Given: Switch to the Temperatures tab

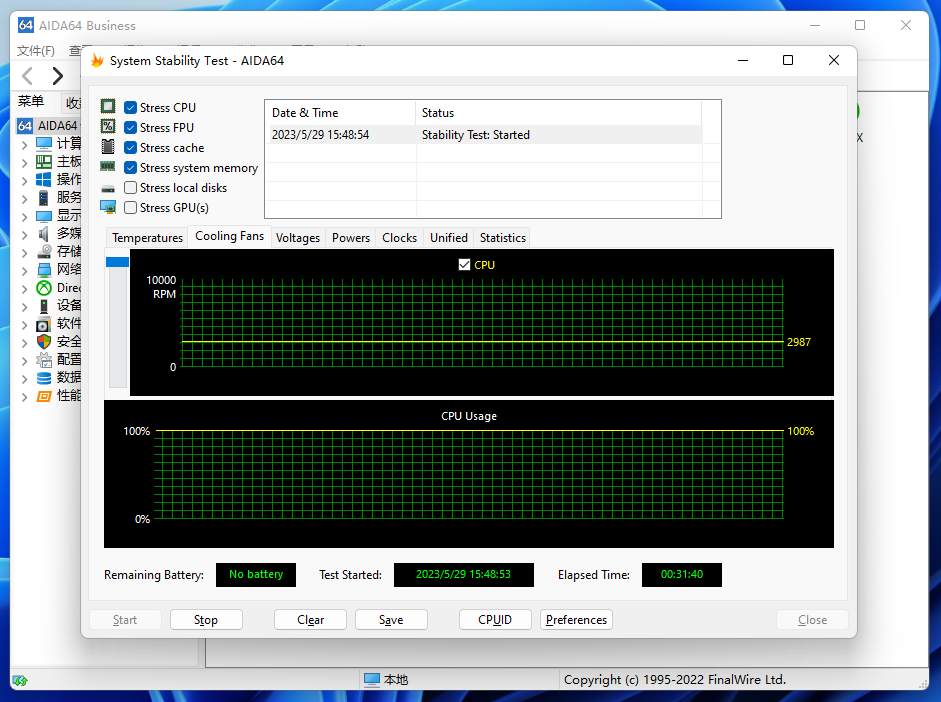Looking at the screenshot, I should pyautogui.click(x=147, y=238).
